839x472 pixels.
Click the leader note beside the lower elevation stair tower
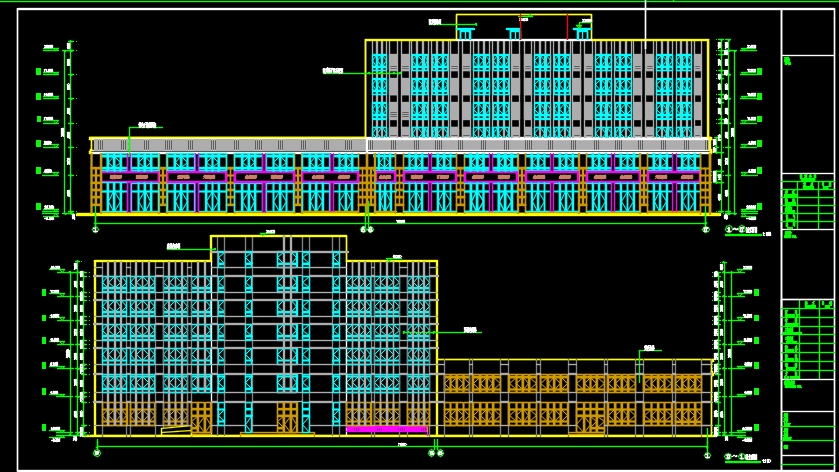coord(173,247)
